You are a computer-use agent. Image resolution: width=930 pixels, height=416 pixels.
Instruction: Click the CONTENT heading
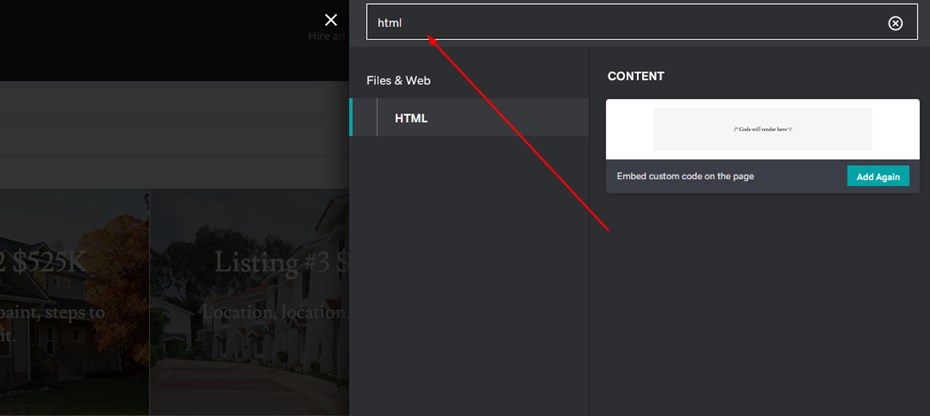coord(636,77)
